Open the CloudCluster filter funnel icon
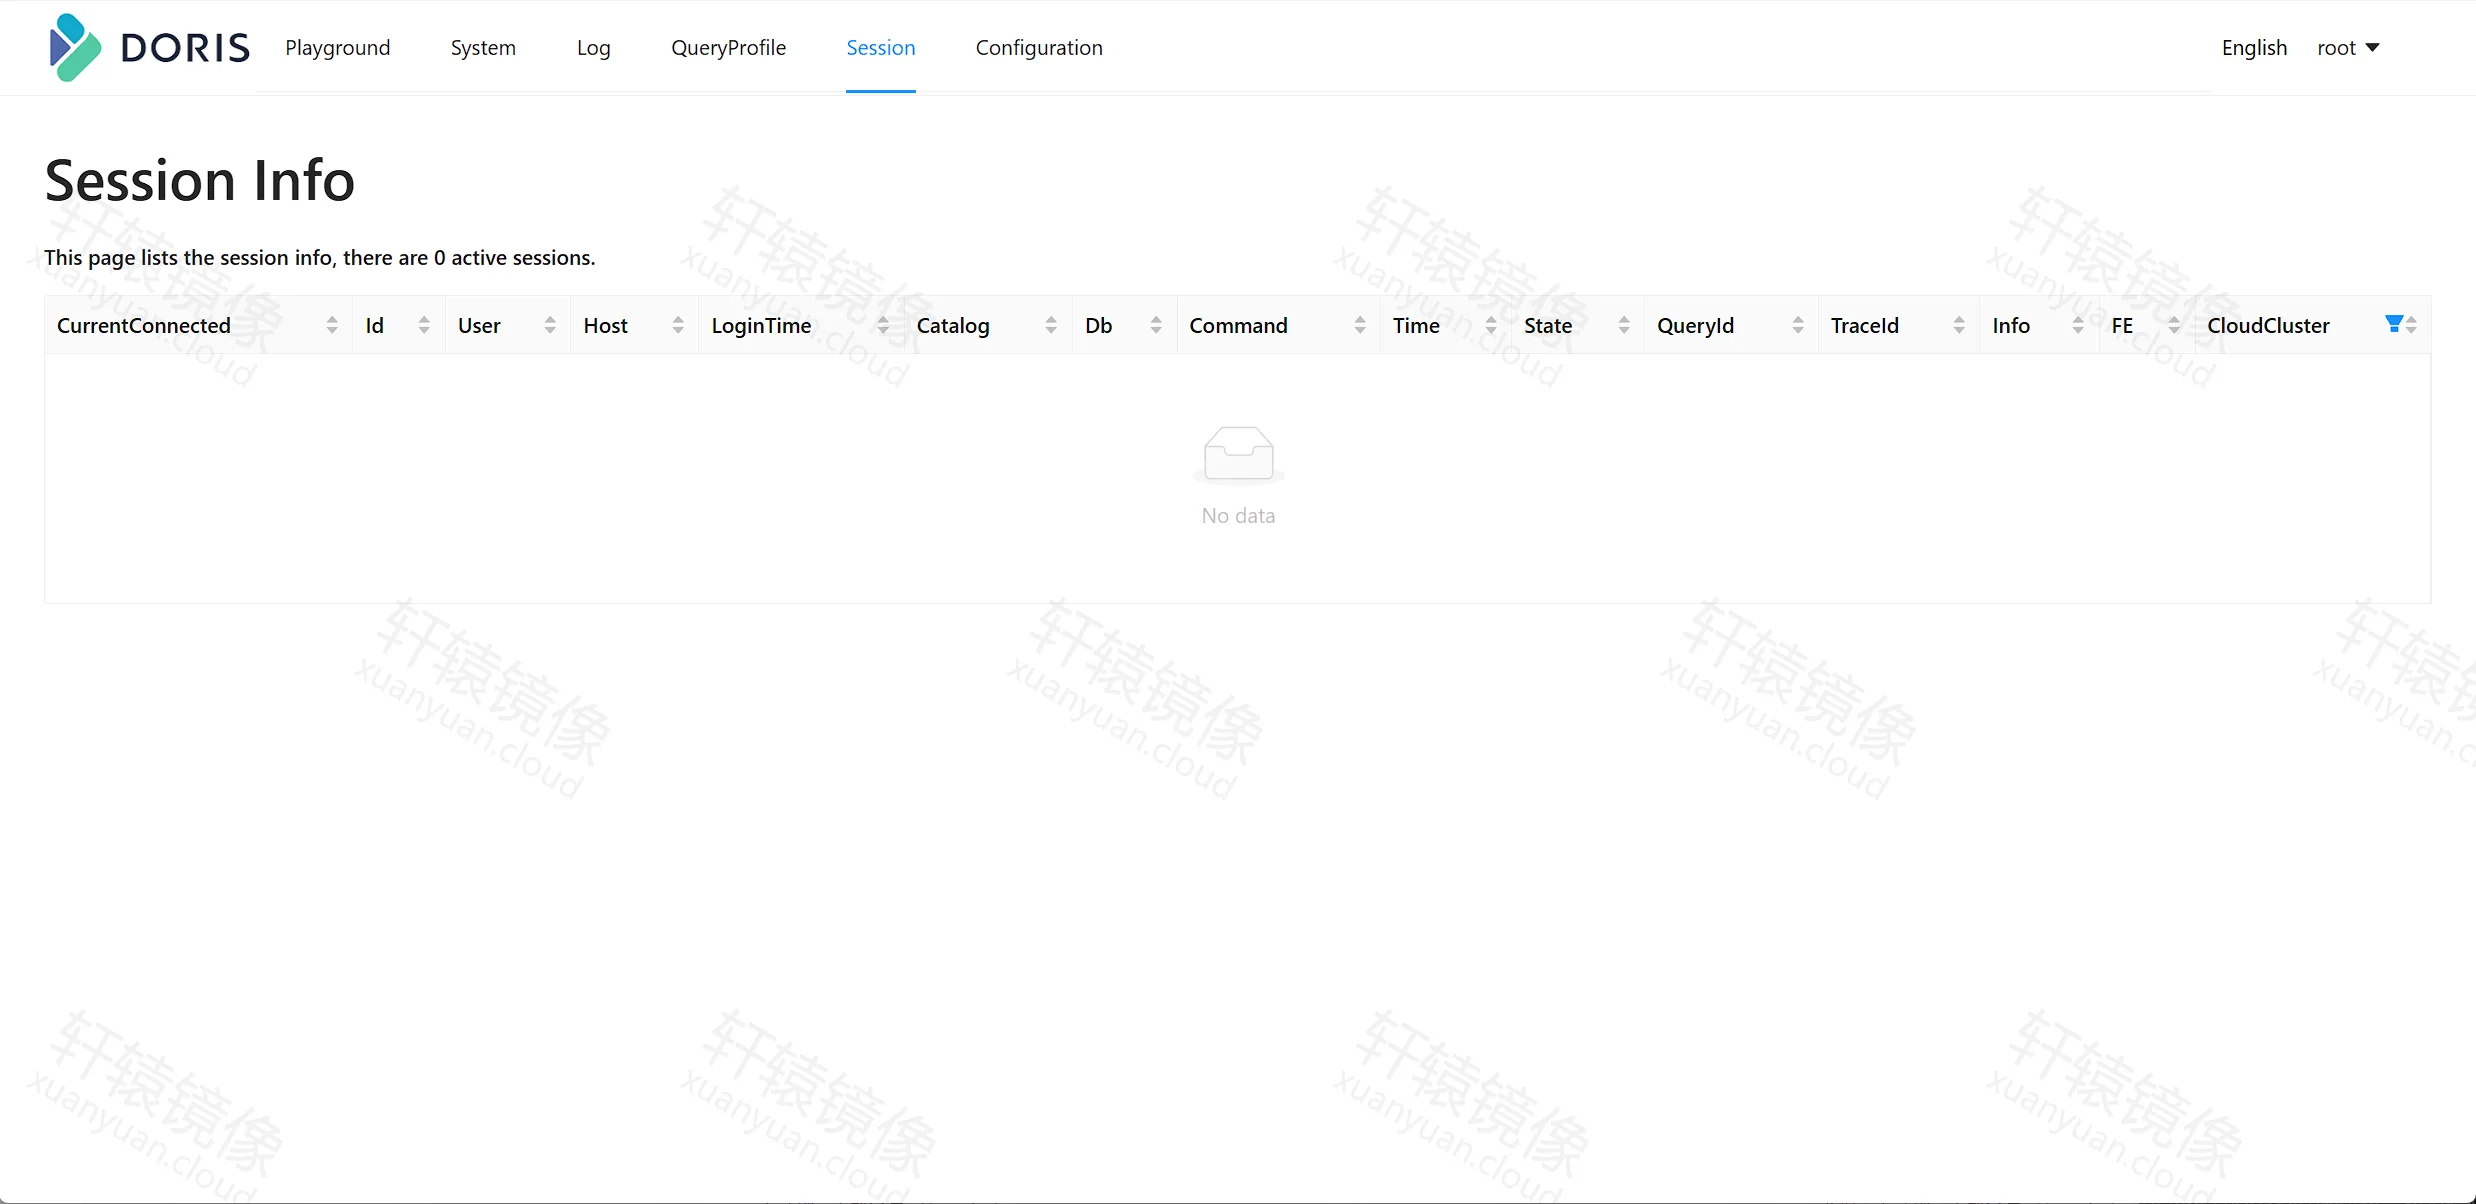Screen dimensions: 2476x1204 [2393, 324]
